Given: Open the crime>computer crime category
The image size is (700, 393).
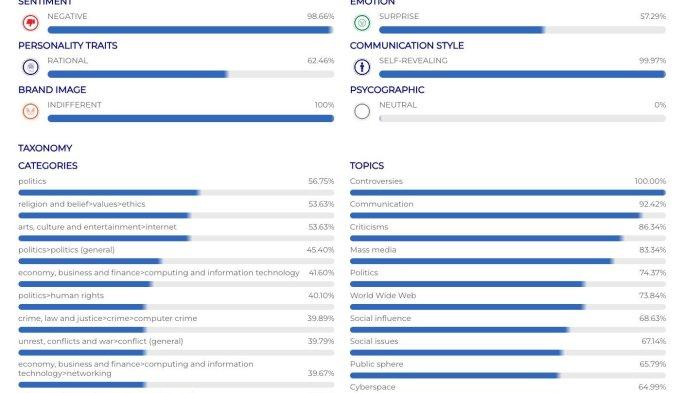Looking at the screenshot, I should click(108, 318).
